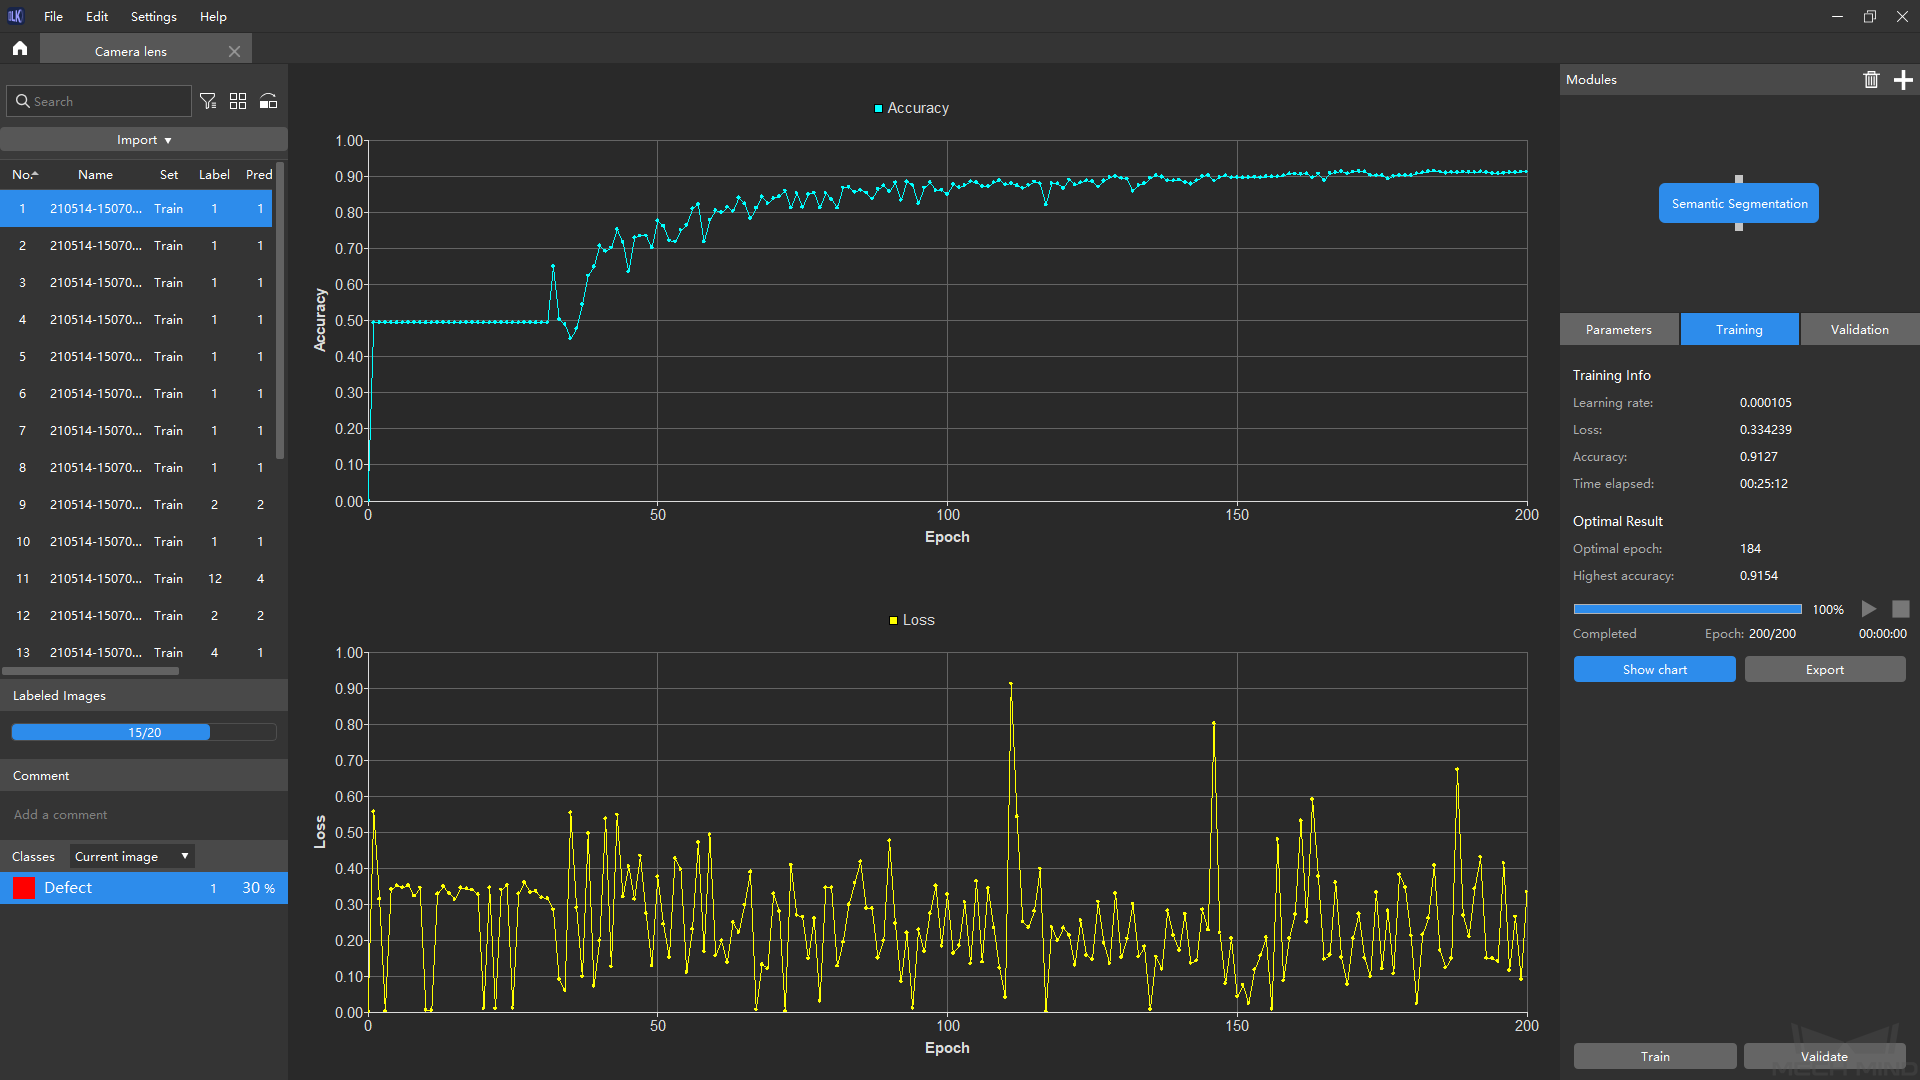Click the Name column header
Screen dimensions: 1920x1080
tap(96, 174)
